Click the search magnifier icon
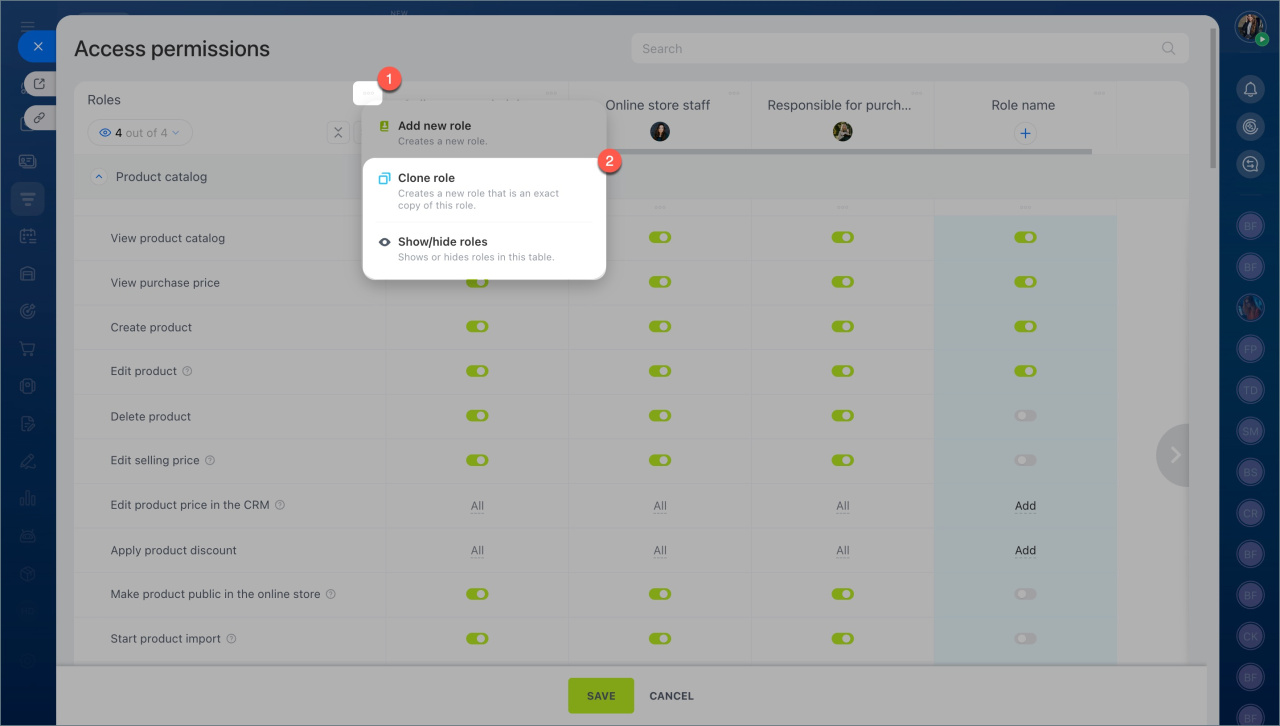1280x726 pixels. (x=1168, y=48)
